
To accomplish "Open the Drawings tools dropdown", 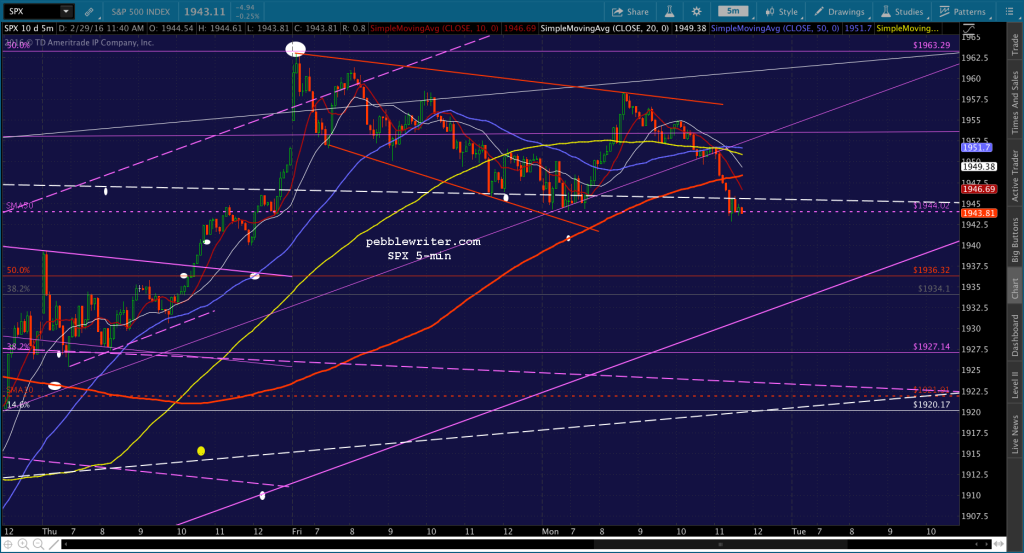I will point(840,12).
